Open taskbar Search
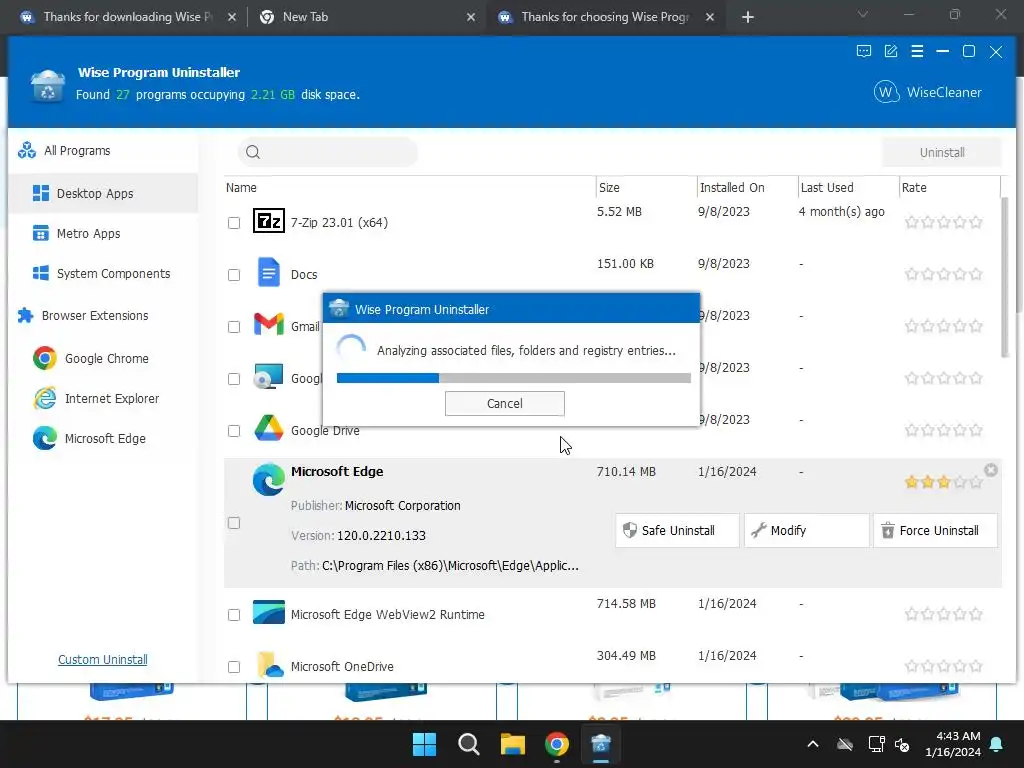This screenshot has width=1024, height=768. [x=468, y=744]
